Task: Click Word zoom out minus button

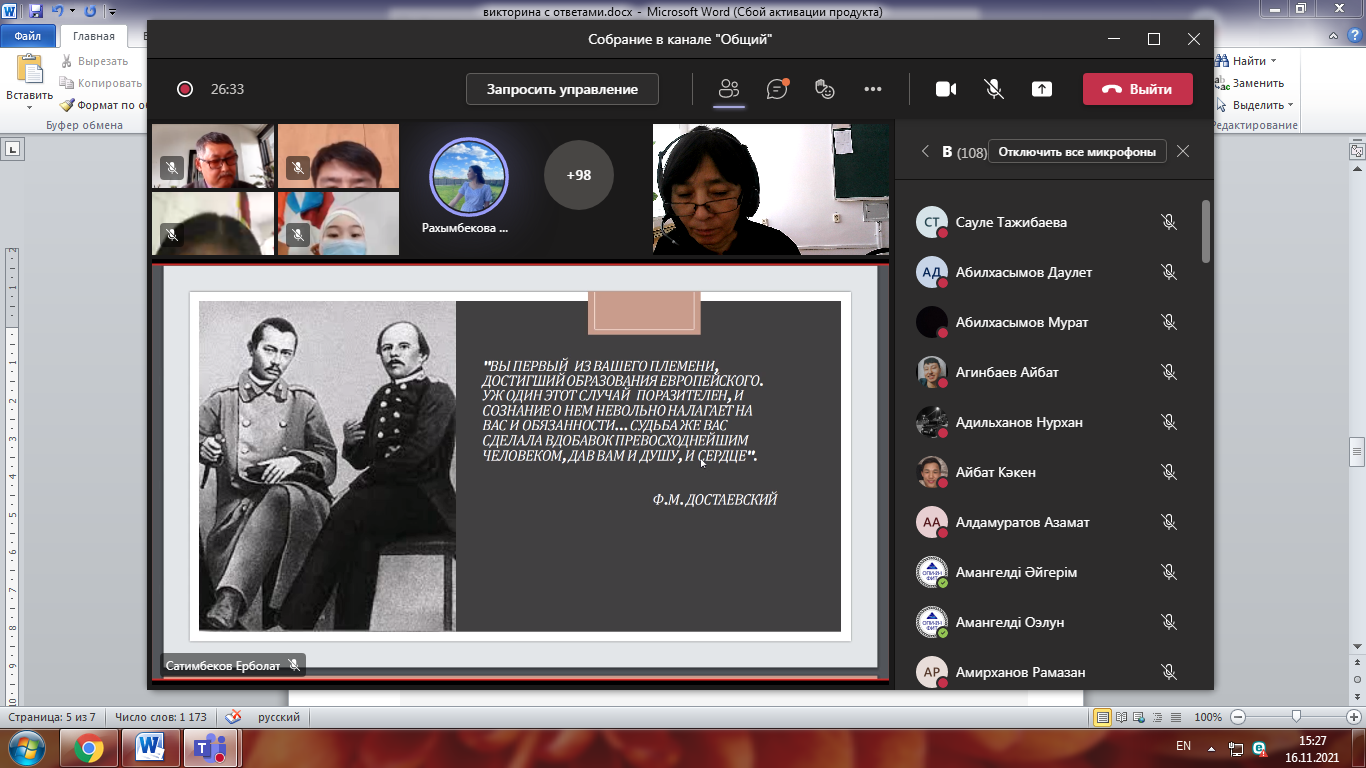Action: (1238, 717)
